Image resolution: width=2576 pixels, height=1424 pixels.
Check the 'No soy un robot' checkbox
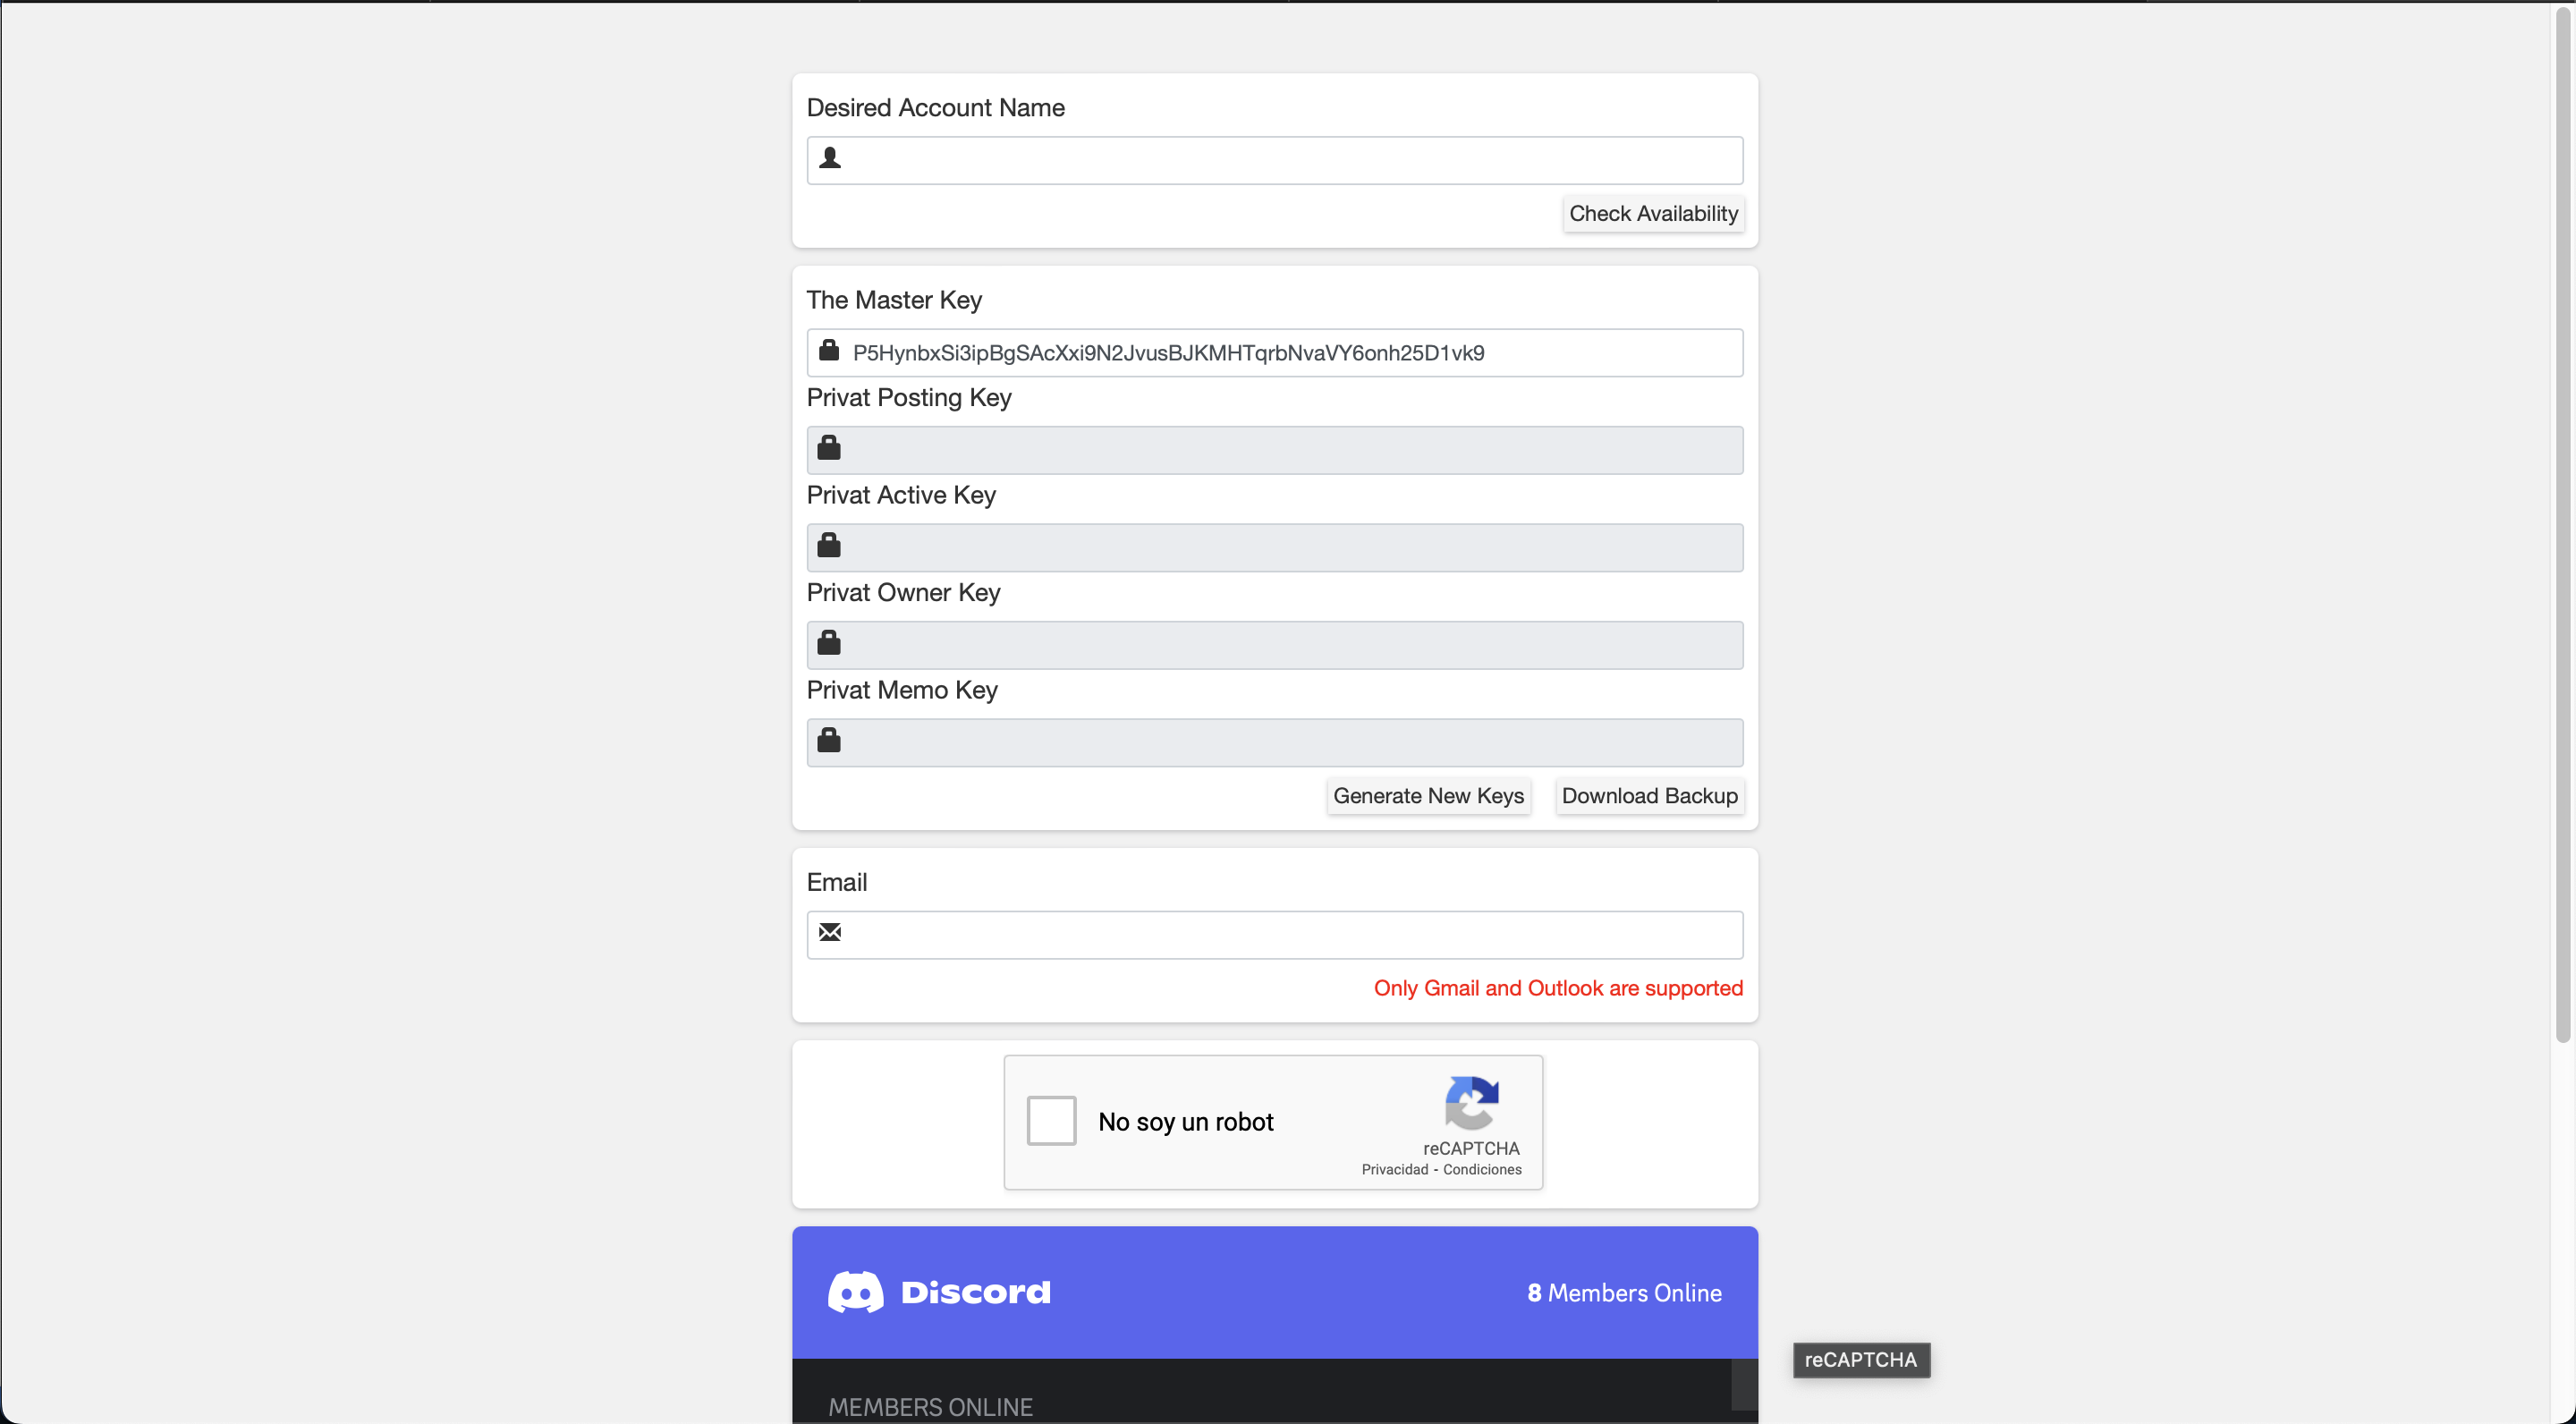[x=1051, y=1121]
